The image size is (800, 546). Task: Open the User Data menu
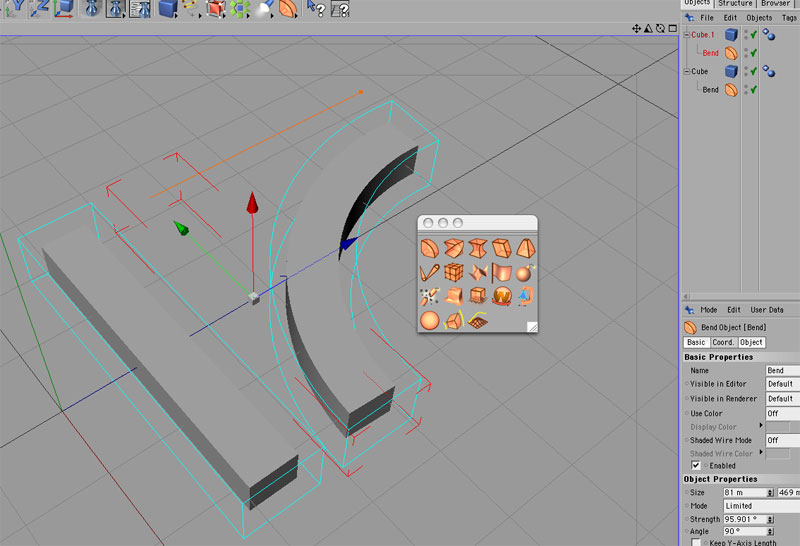766,310
